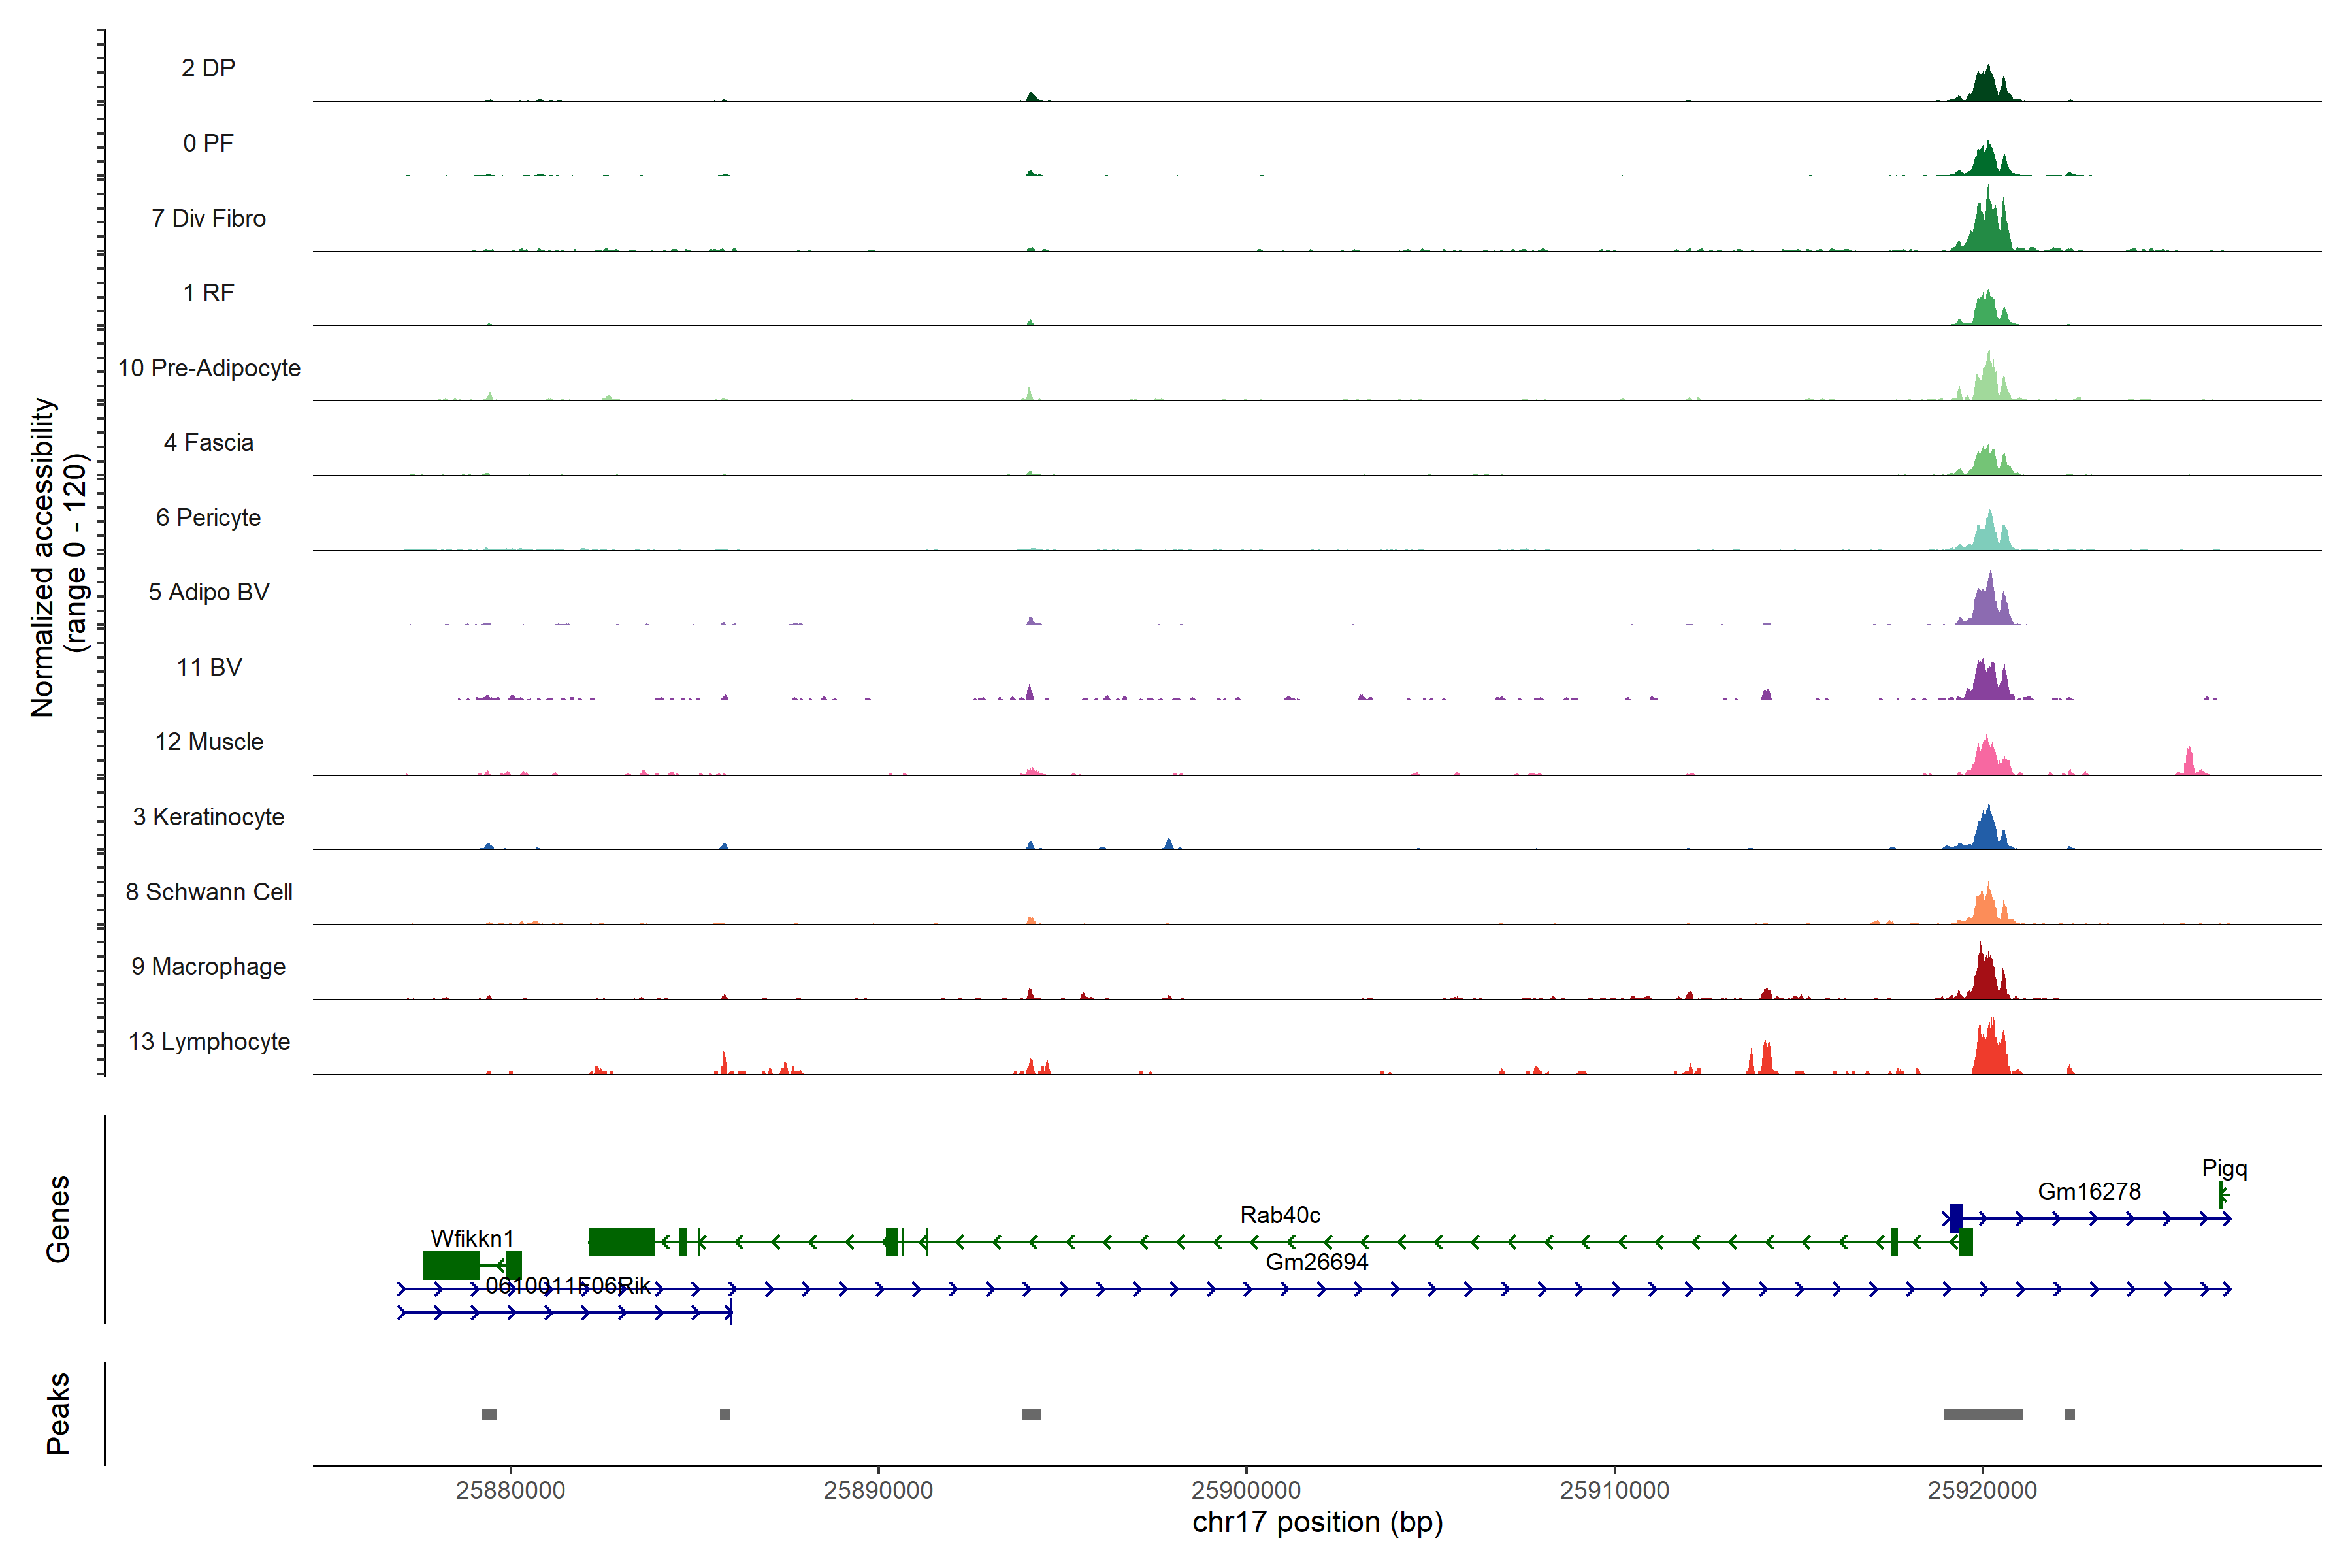This screenshot has height=1568, width=2352.
Task: Click the leftmost gray peak marker
Action: click(489, 1414)
